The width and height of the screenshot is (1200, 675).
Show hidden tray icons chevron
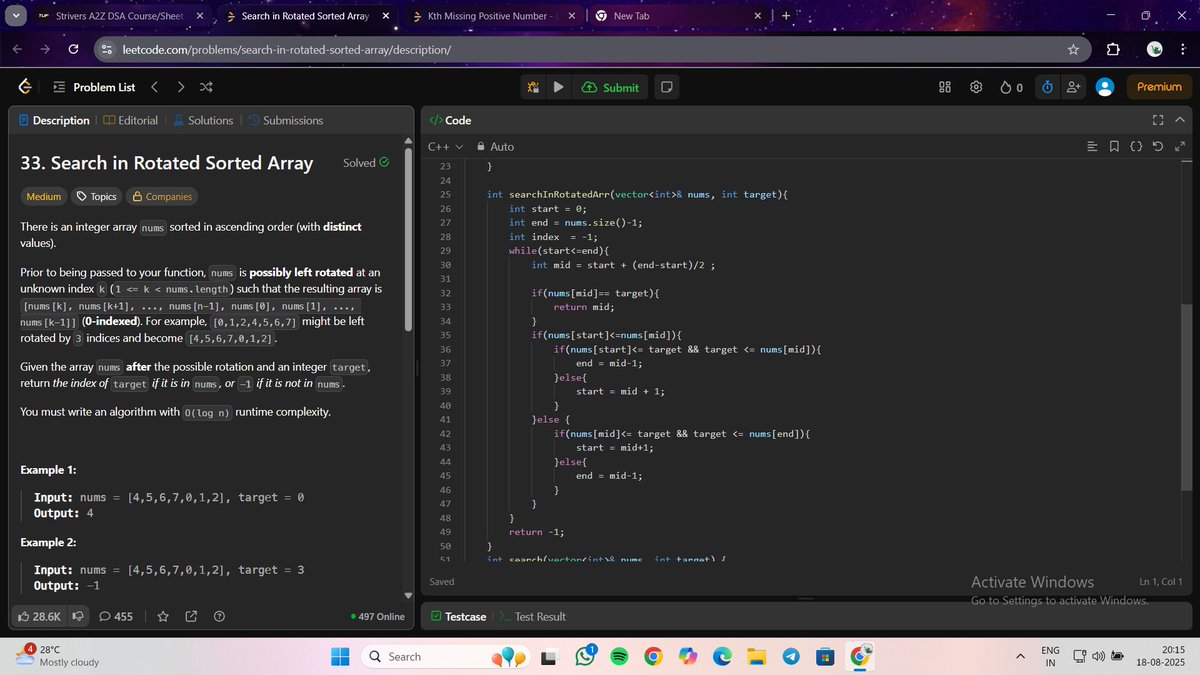[x=1021, y=656]
